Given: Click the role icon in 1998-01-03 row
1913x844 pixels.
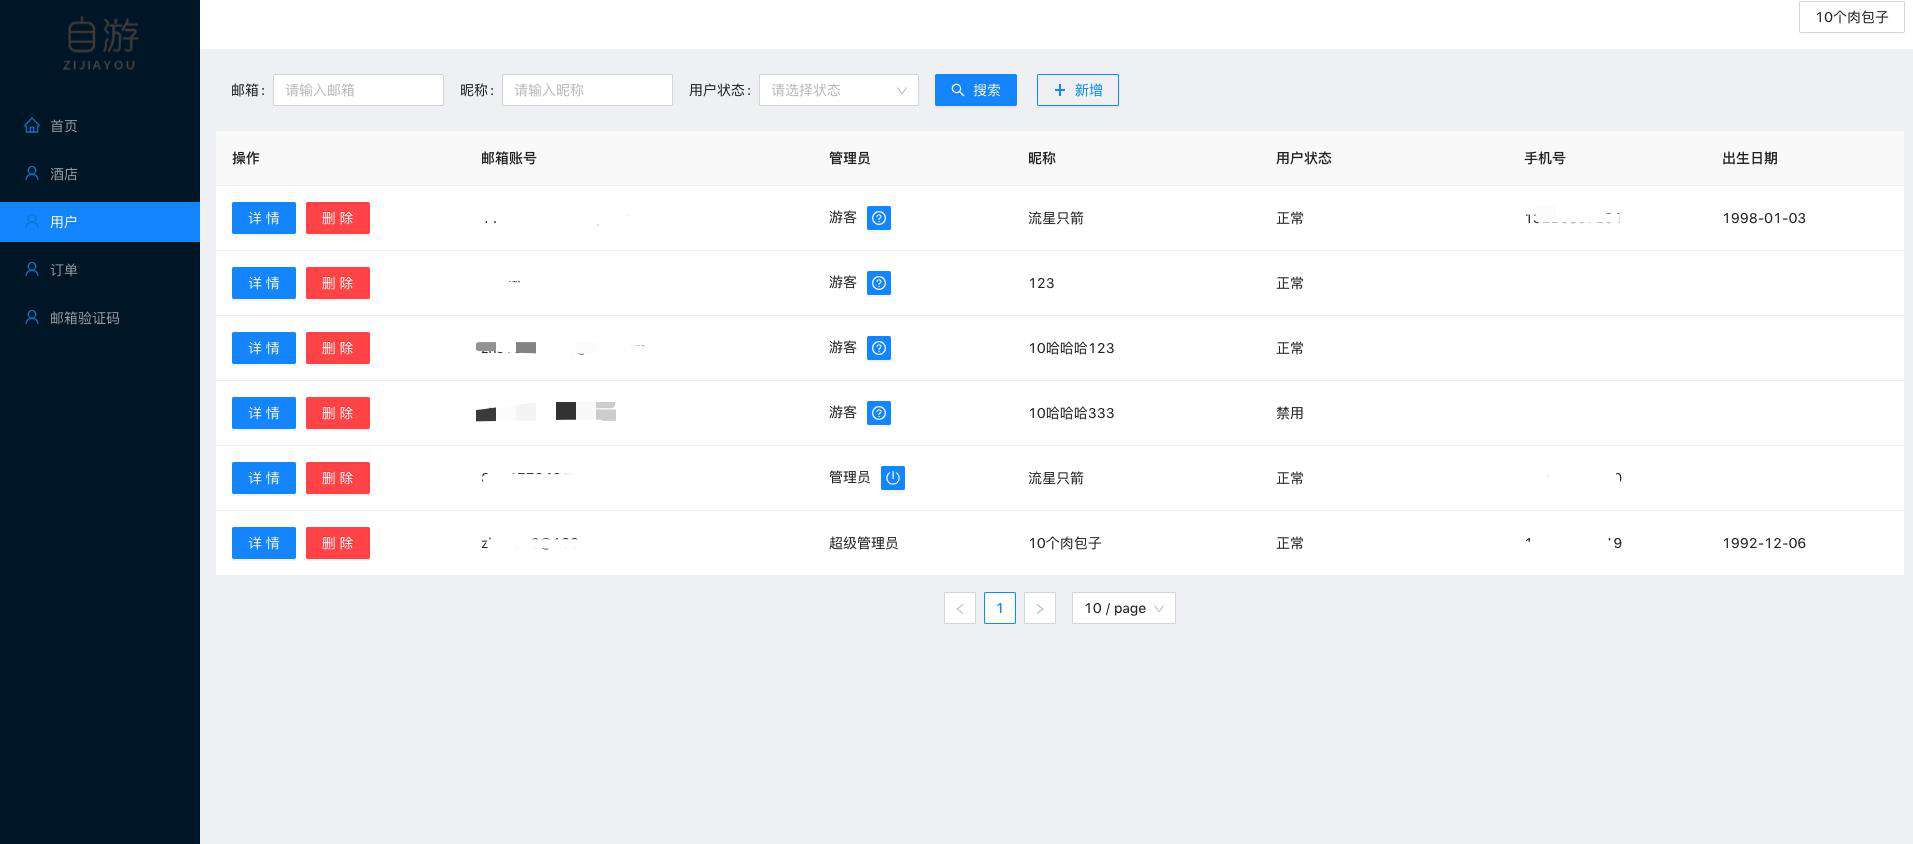Looking at the screenshot, I should coord(879,218).
